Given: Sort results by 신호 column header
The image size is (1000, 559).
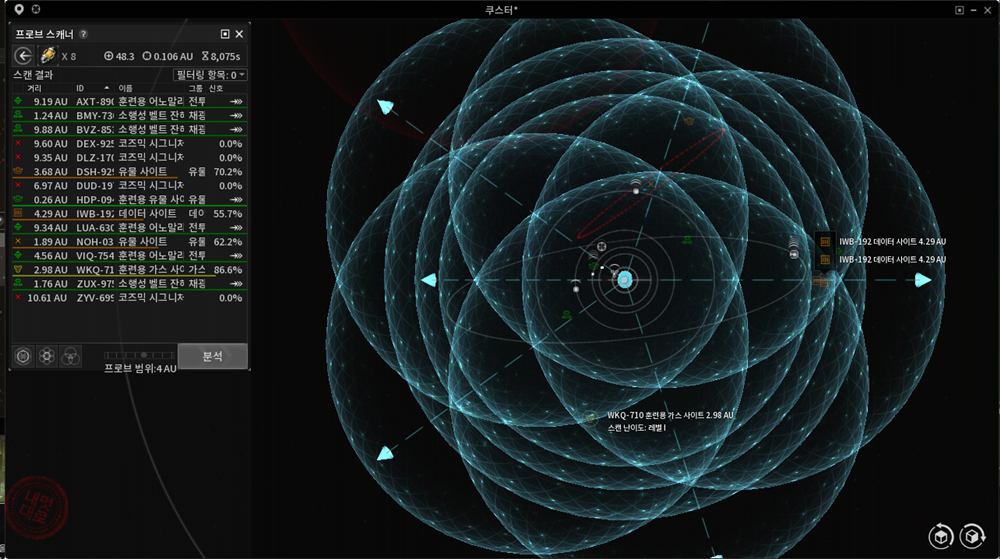Looking at the screenshot, I should [x=216, y=89].
